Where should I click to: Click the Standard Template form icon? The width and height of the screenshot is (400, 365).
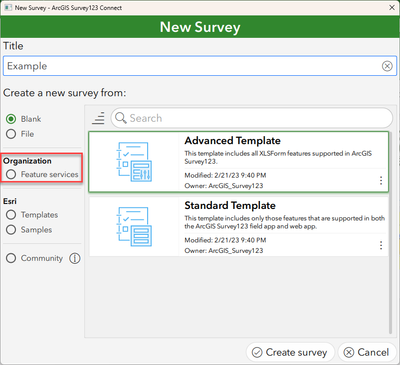pyautogui.click(x=134, y=227)
